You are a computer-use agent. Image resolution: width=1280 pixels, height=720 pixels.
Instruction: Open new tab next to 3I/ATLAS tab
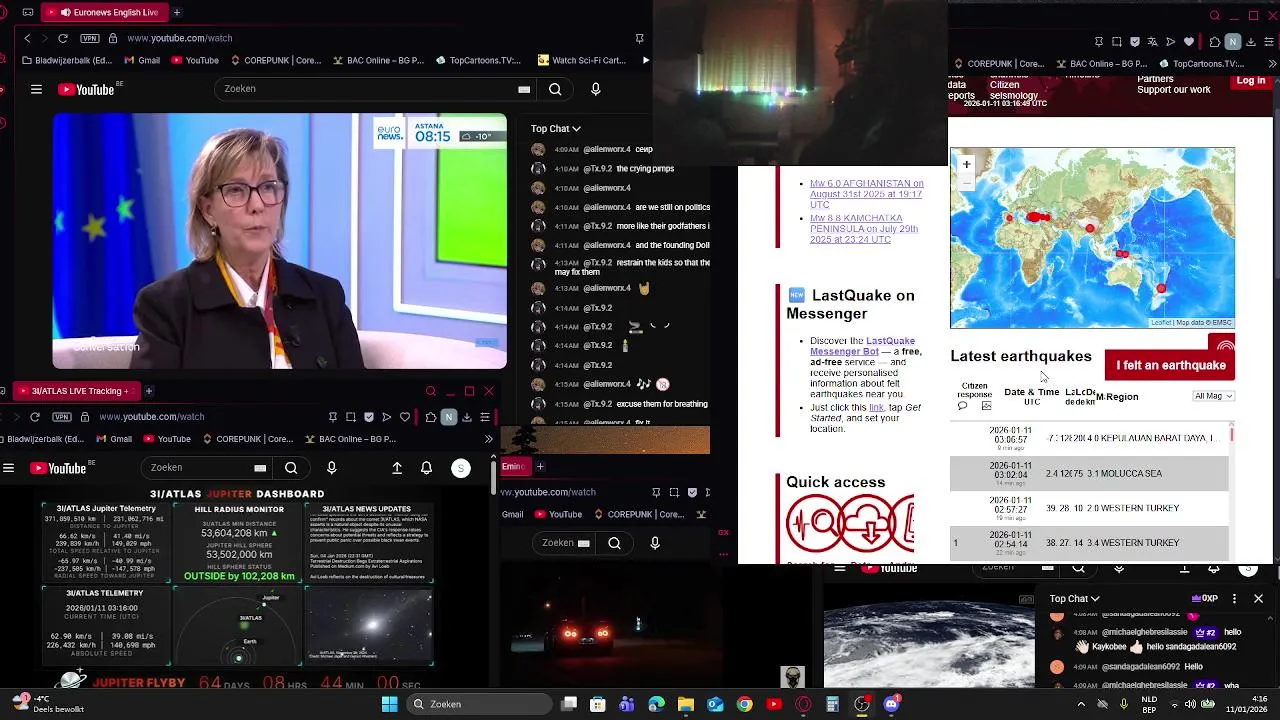[148, 391]
